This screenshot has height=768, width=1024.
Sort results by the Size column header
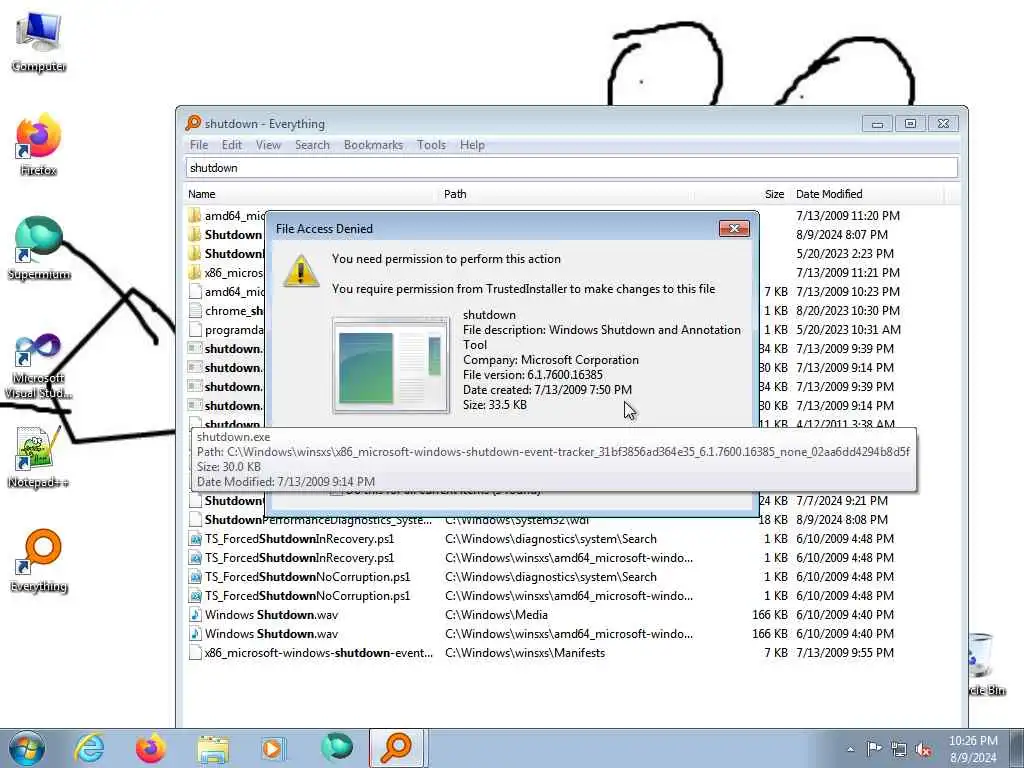coord(742,194)
